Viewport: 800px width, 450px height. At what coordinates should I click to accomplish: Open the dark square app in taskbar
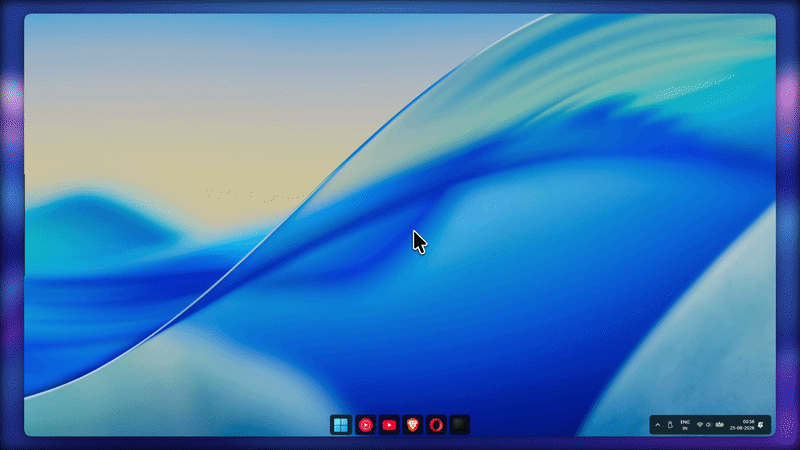tap(460, 424)
